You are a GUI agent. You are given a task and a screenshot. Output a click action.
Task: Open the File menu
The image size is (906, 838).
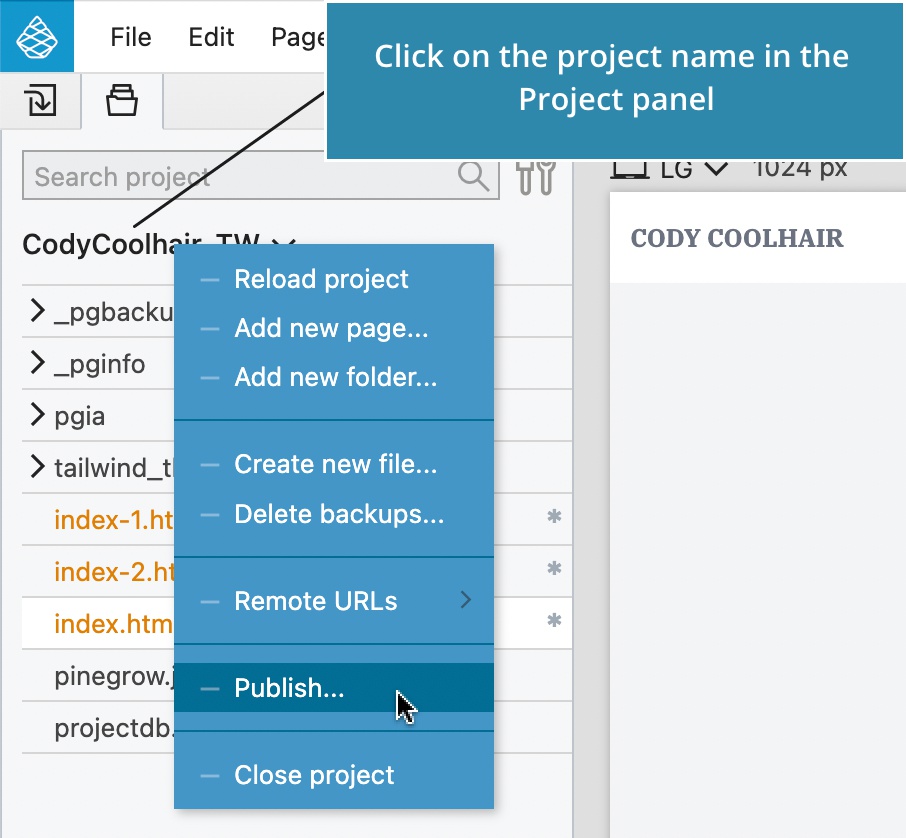pos(131,37)
